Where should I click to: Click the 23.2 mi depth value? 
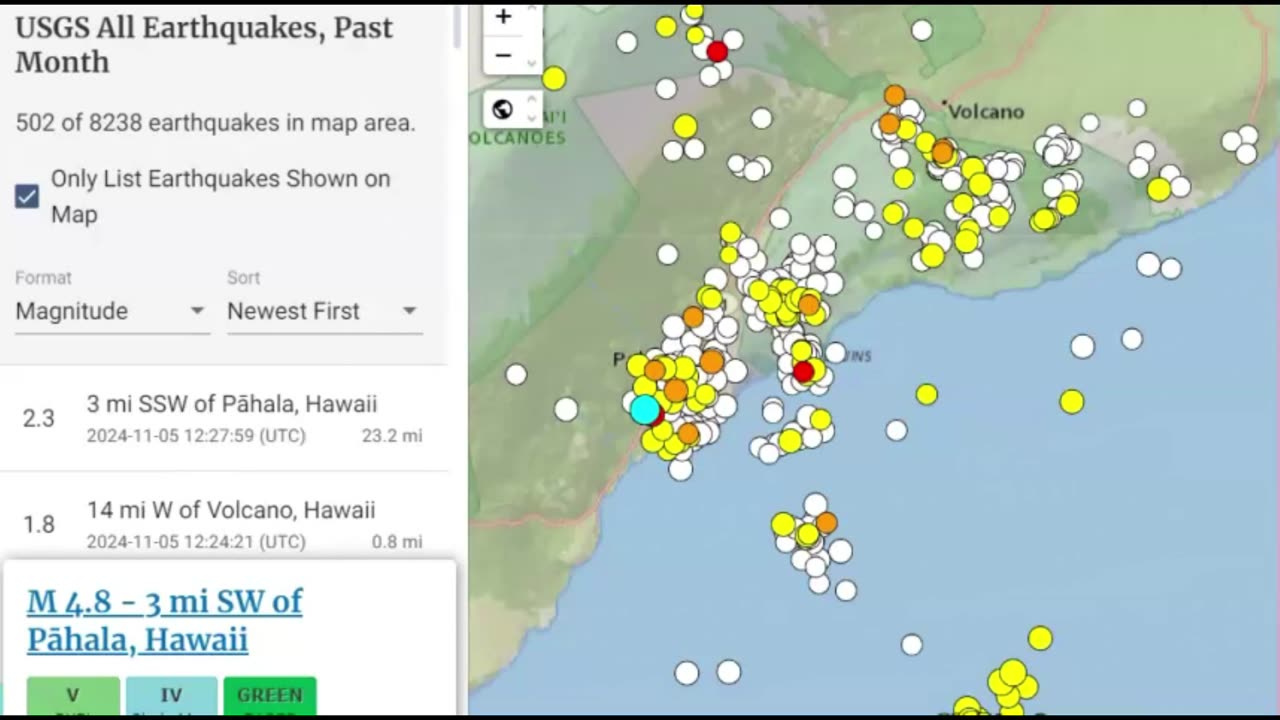(x=392, y=436)
